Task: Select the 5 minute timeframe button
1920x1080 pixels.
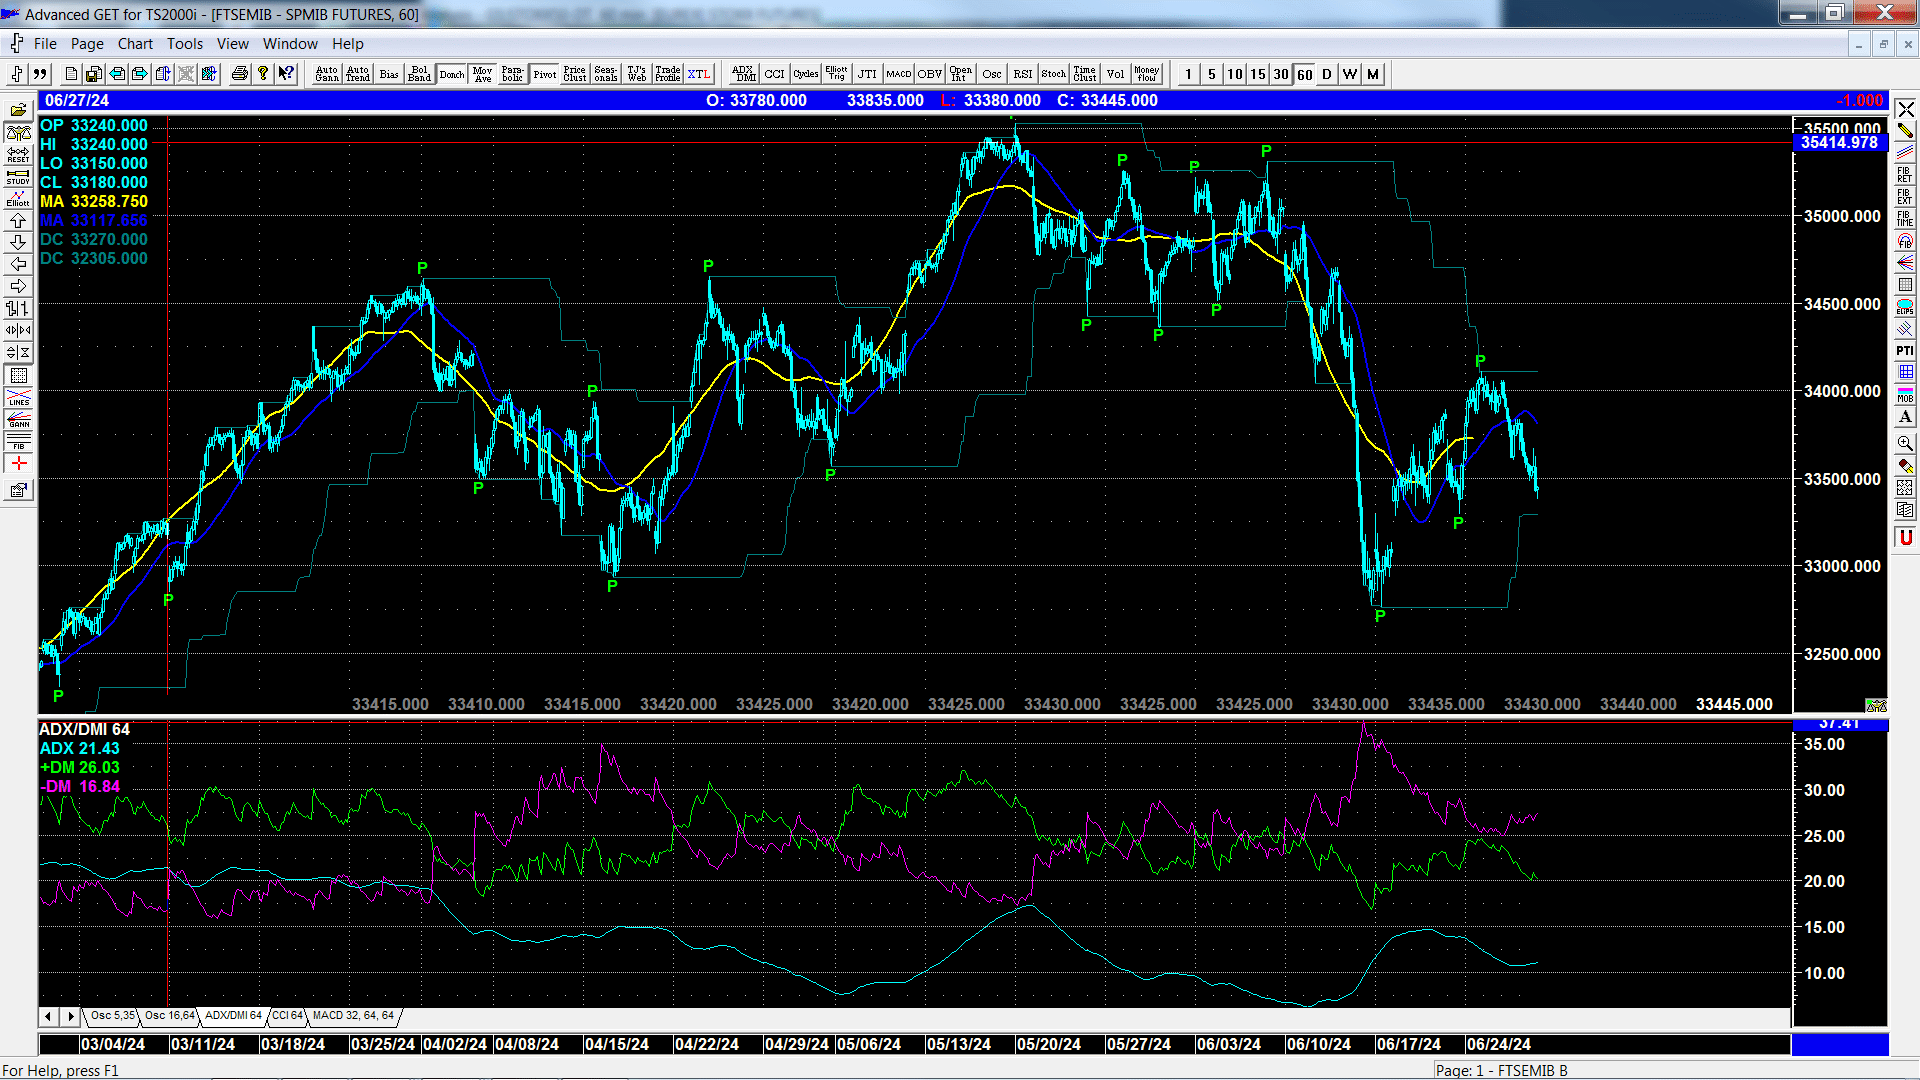Action: [1211, 74]
